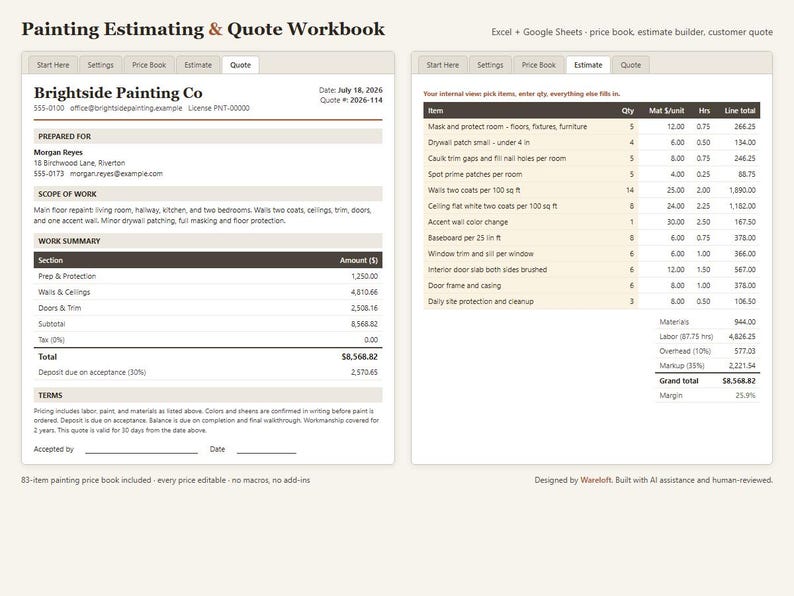This screenshot has width=794, height=596.
Task: Click customer name 'Morgan Reyes'
Action: pos(58,152)
